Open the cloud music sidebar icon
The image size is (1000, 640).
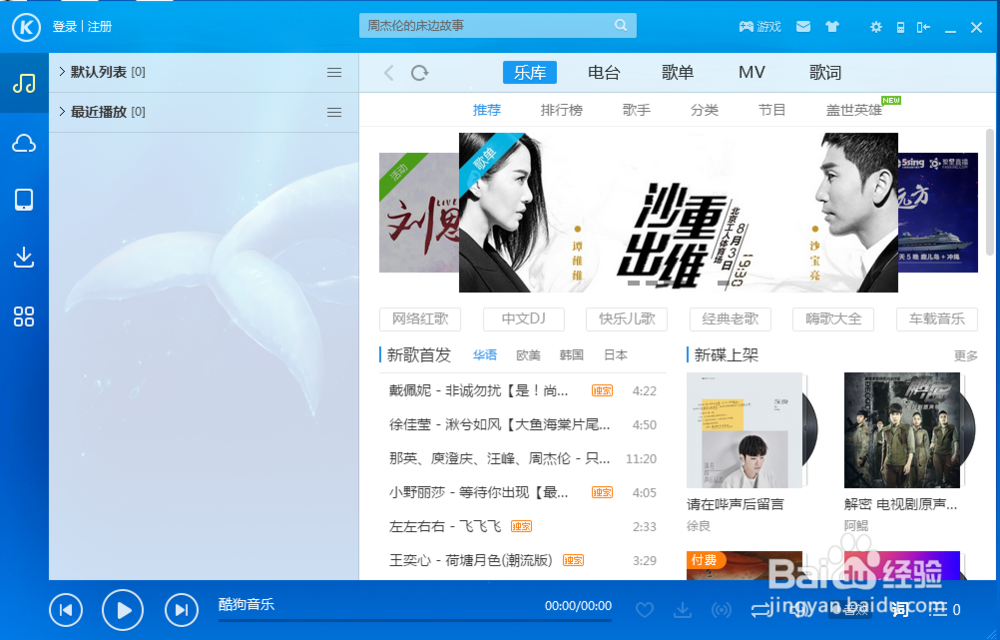[x=24, y=143]
